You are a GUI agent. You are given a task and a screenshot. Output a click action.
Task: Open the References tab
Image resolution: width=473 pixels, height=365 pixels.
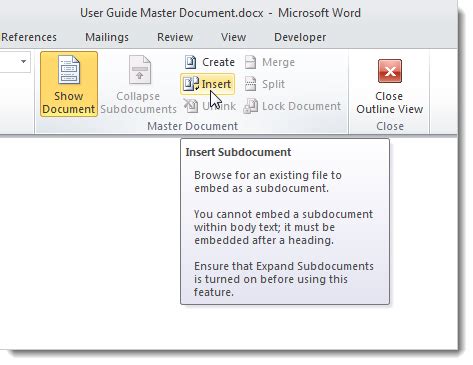29,37
